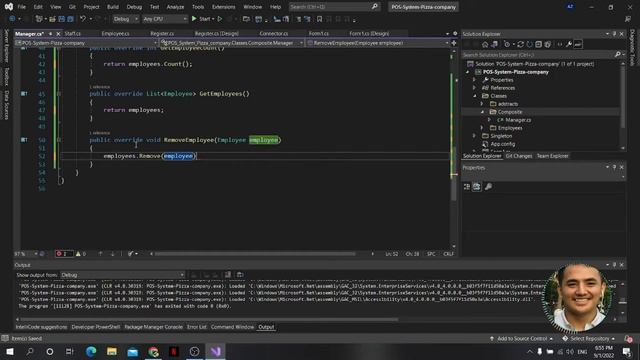Select Manager.cs in Solution Explorer
Viewport: 640px width, 360px height.
(518, 120)
